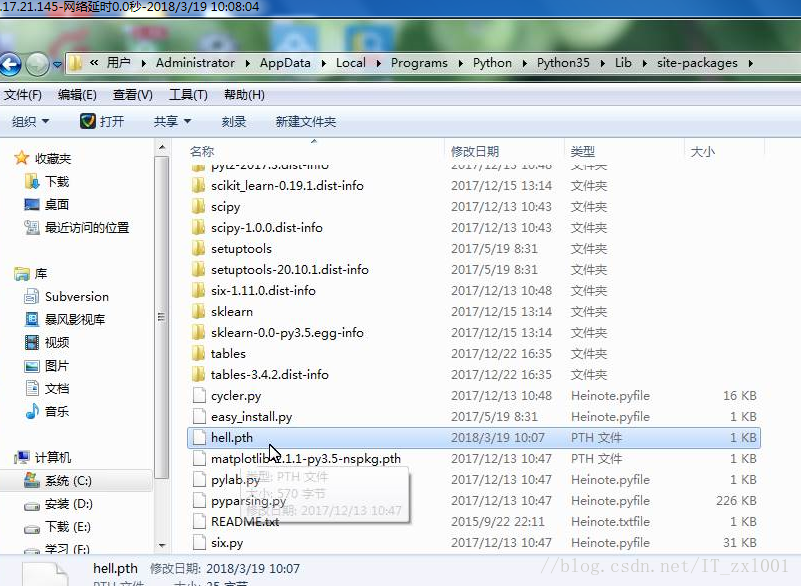Click 新建文件夹 to create a folder

tap(306, 122)
